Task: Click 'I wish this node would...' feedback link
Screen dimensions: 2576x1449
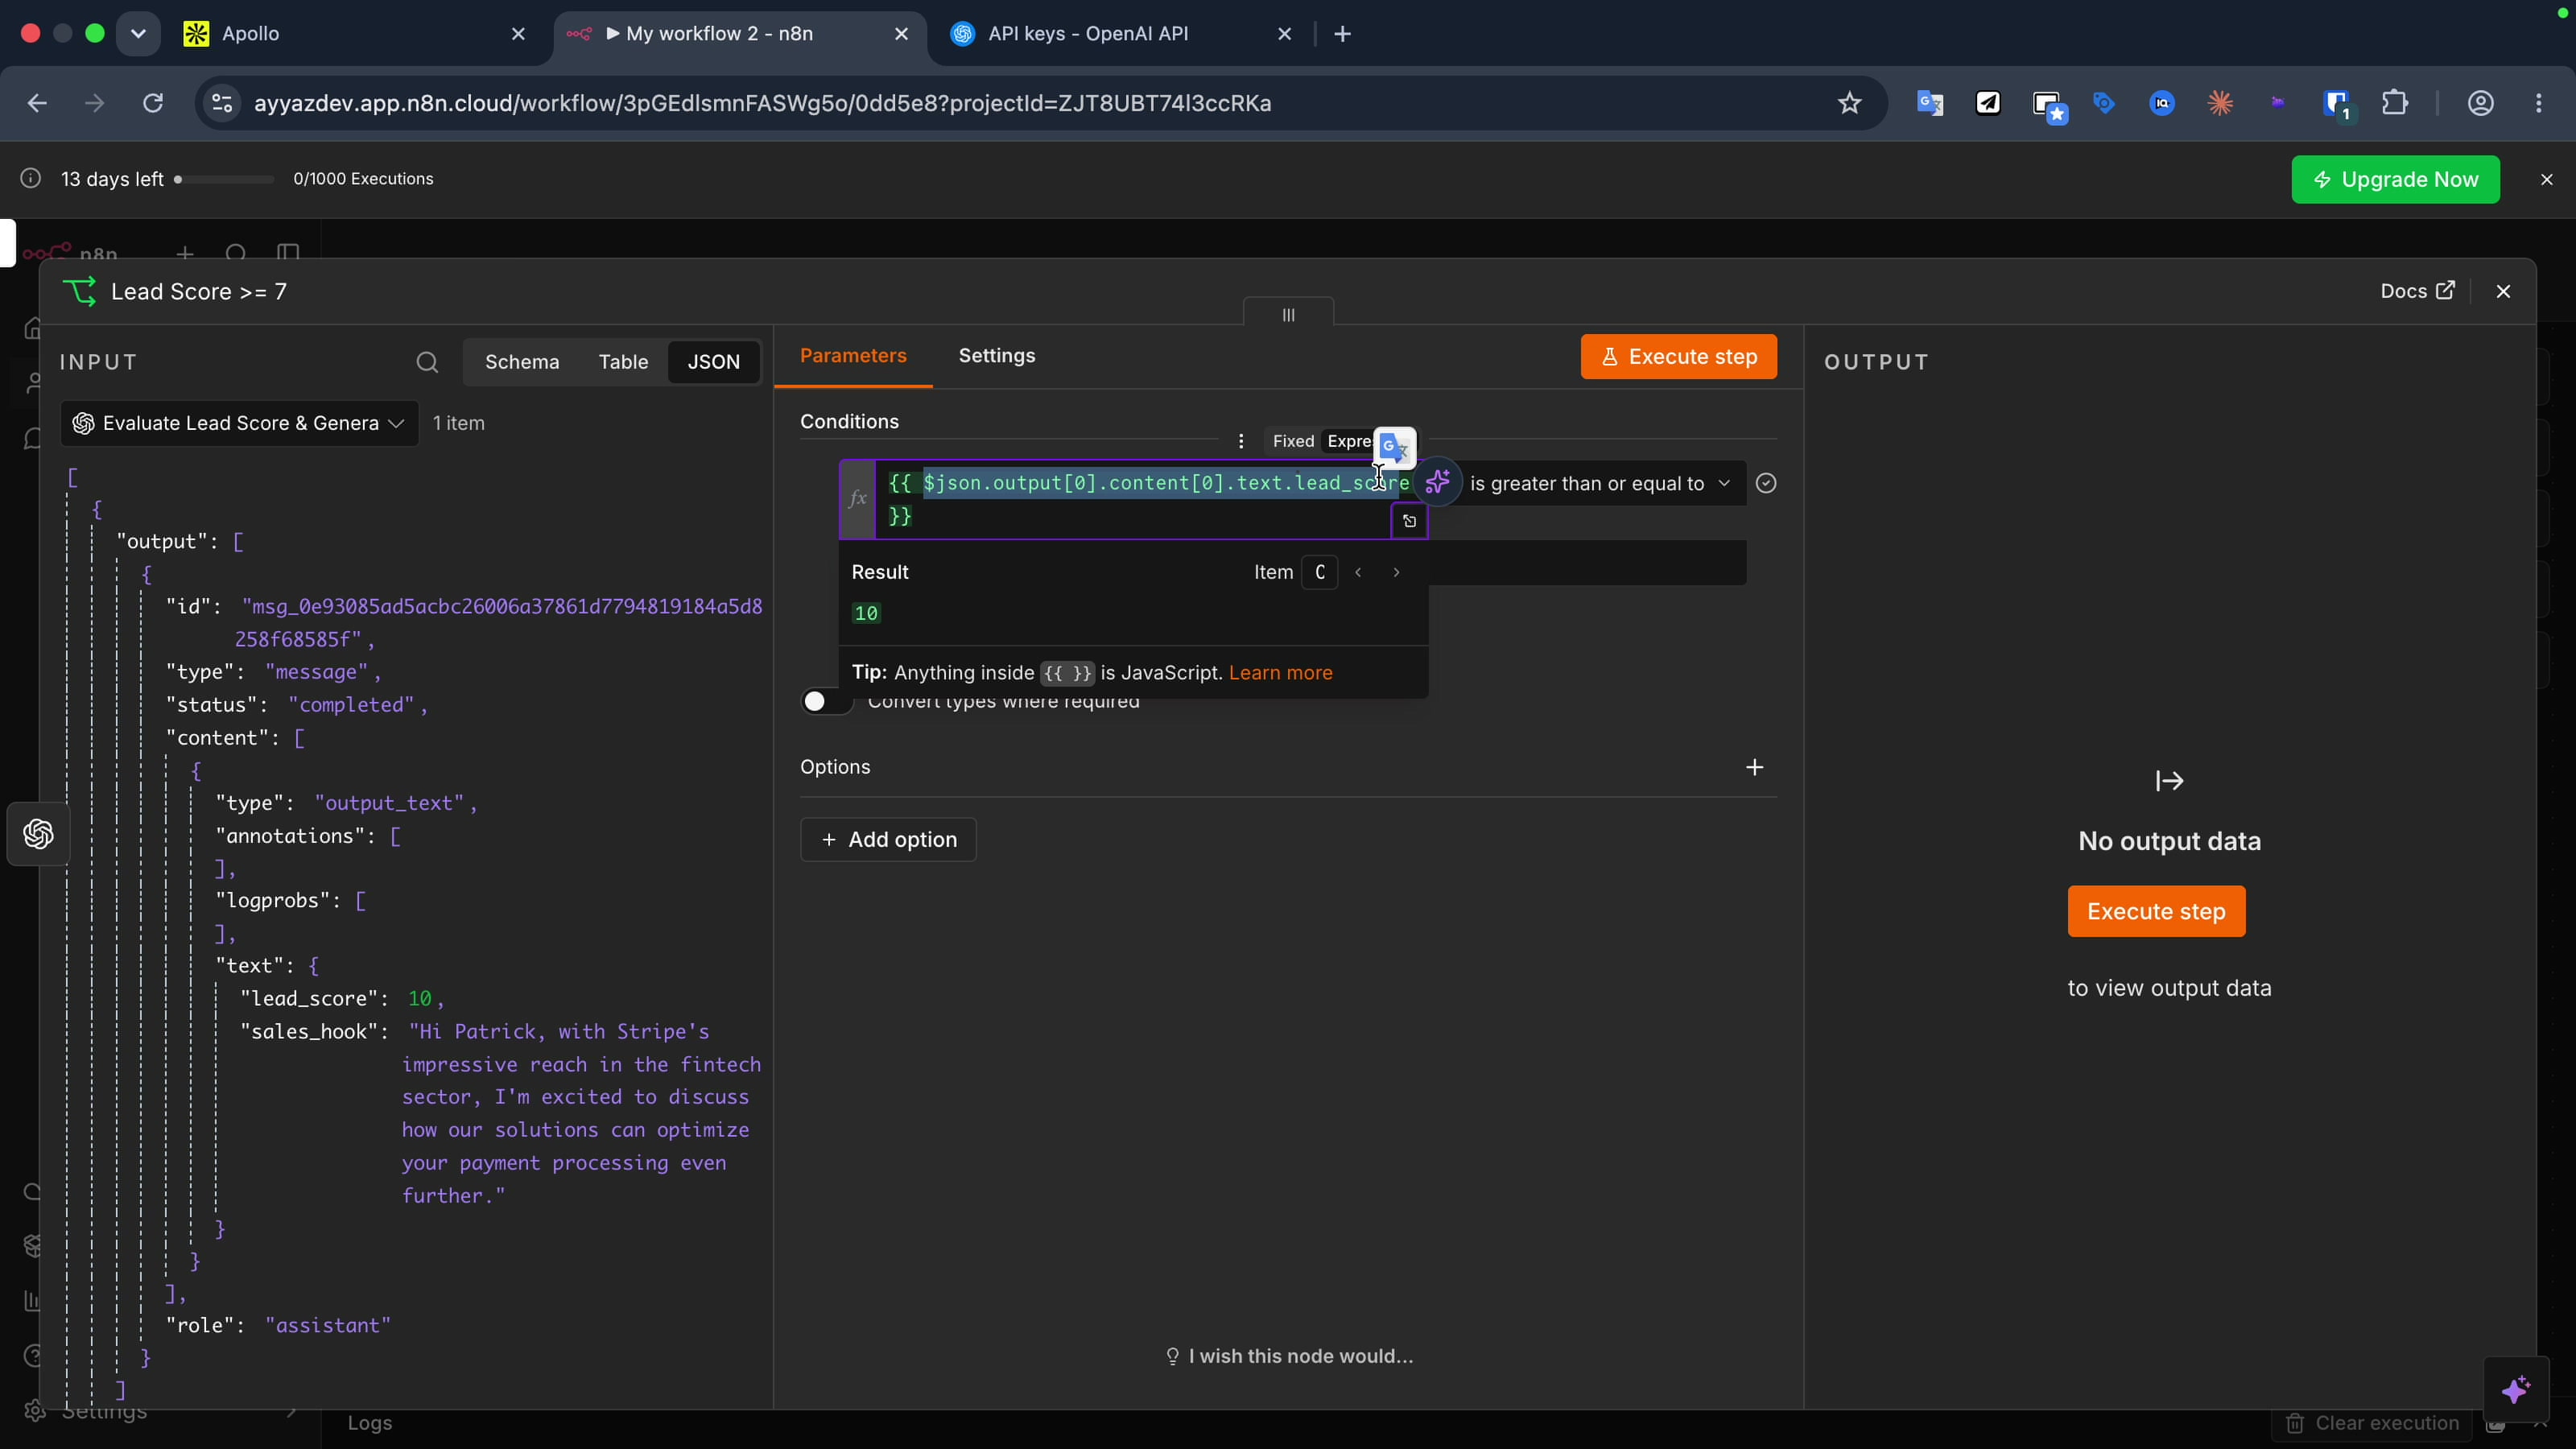Action: coord(1289,1356)
